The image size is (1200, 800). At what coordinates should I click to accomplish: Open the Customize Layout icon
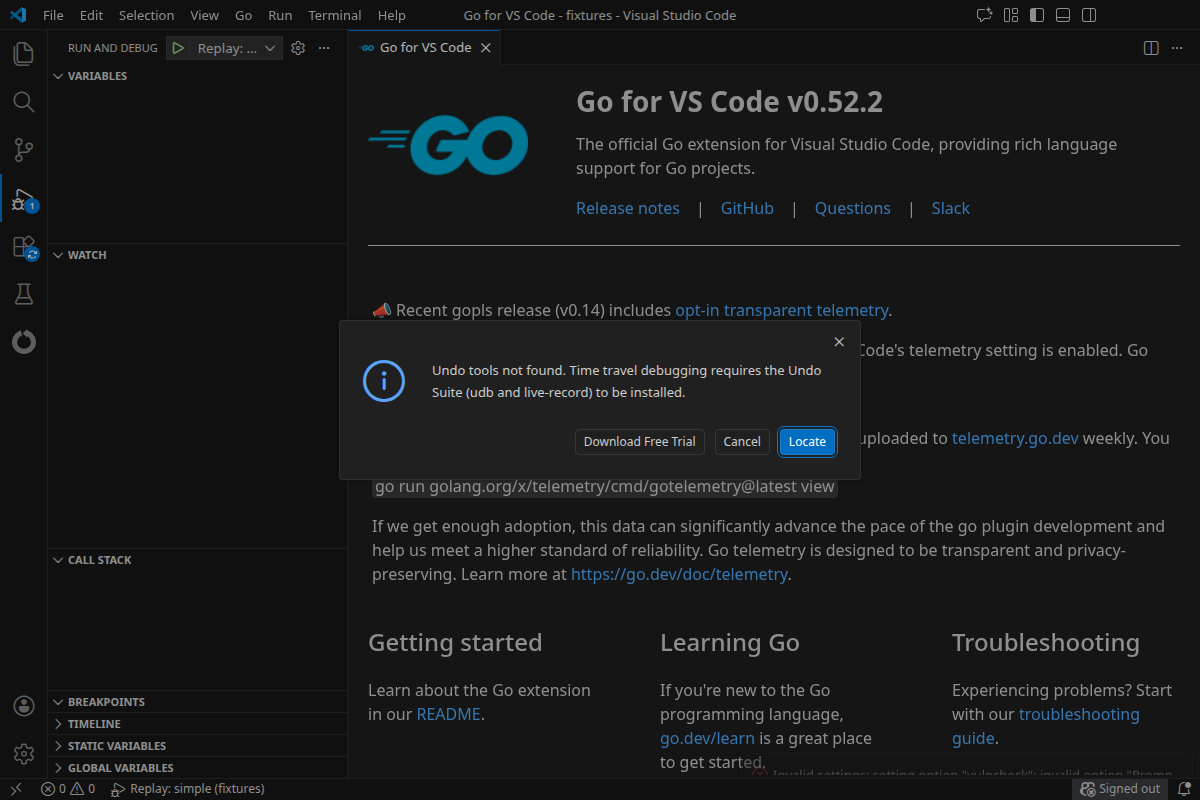click(1011, 15)
